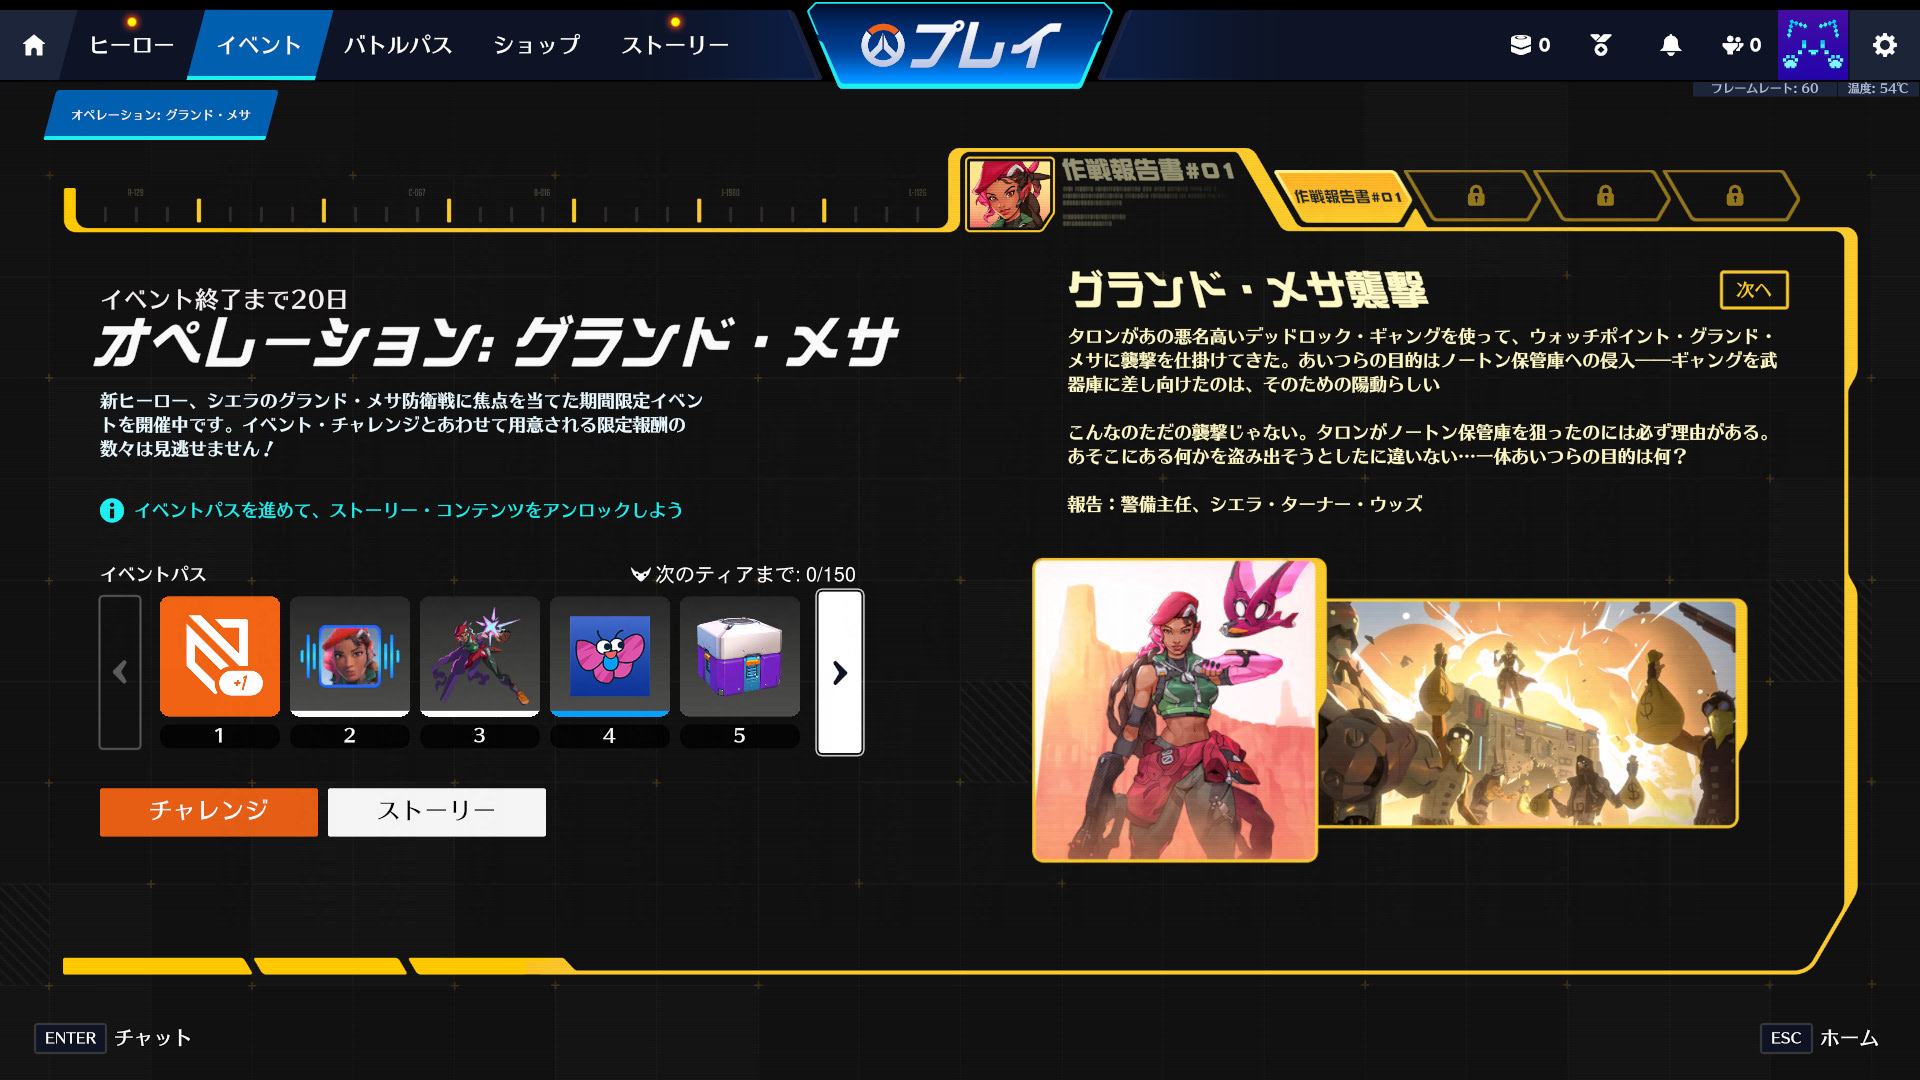The image size is (1920, 1080).
Task: Select the first locked report tab
Action: coord(1475,196)
